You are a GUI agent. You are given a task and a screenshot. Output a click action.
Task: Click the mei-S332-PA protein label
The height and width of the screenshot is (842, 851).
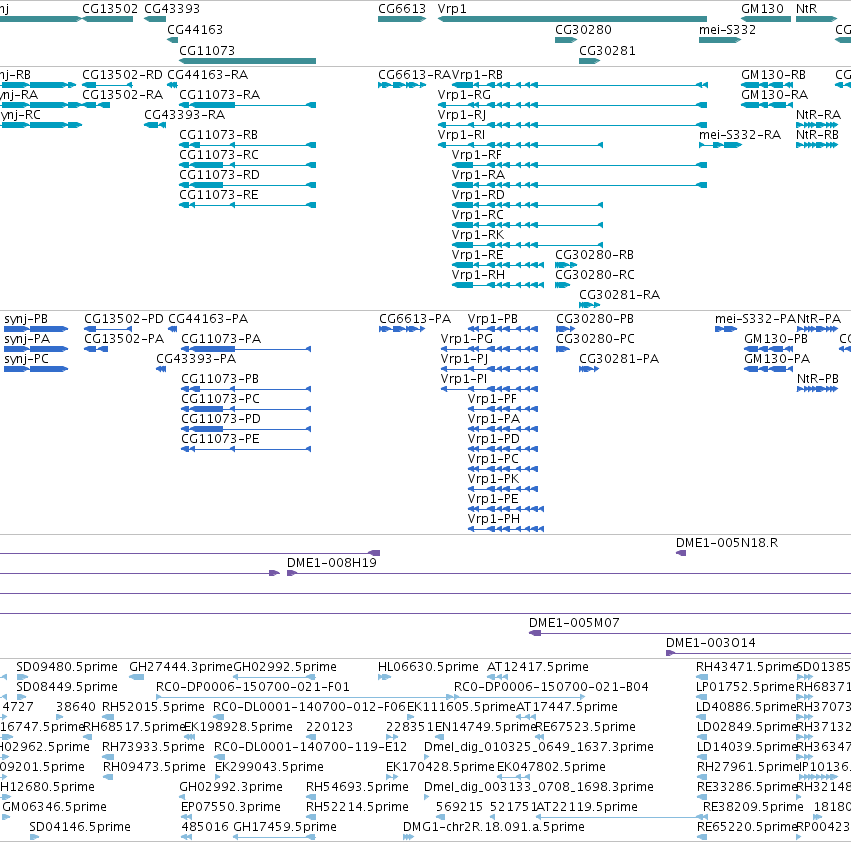pos(755,319)
